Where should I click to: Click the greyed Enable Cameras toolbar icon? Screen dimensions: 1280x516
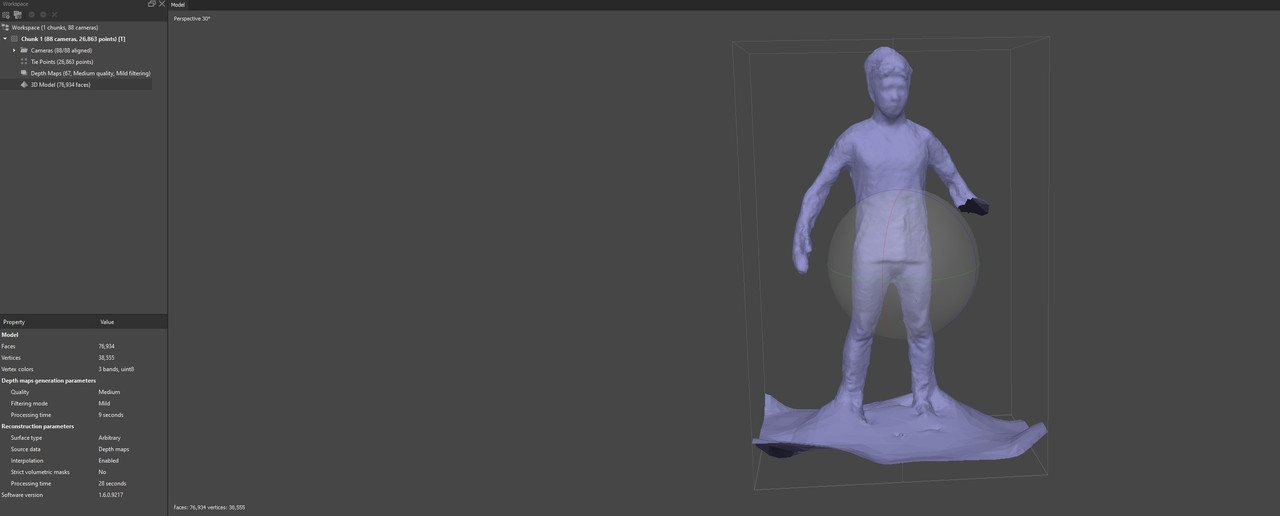click(x=31, y=15)
